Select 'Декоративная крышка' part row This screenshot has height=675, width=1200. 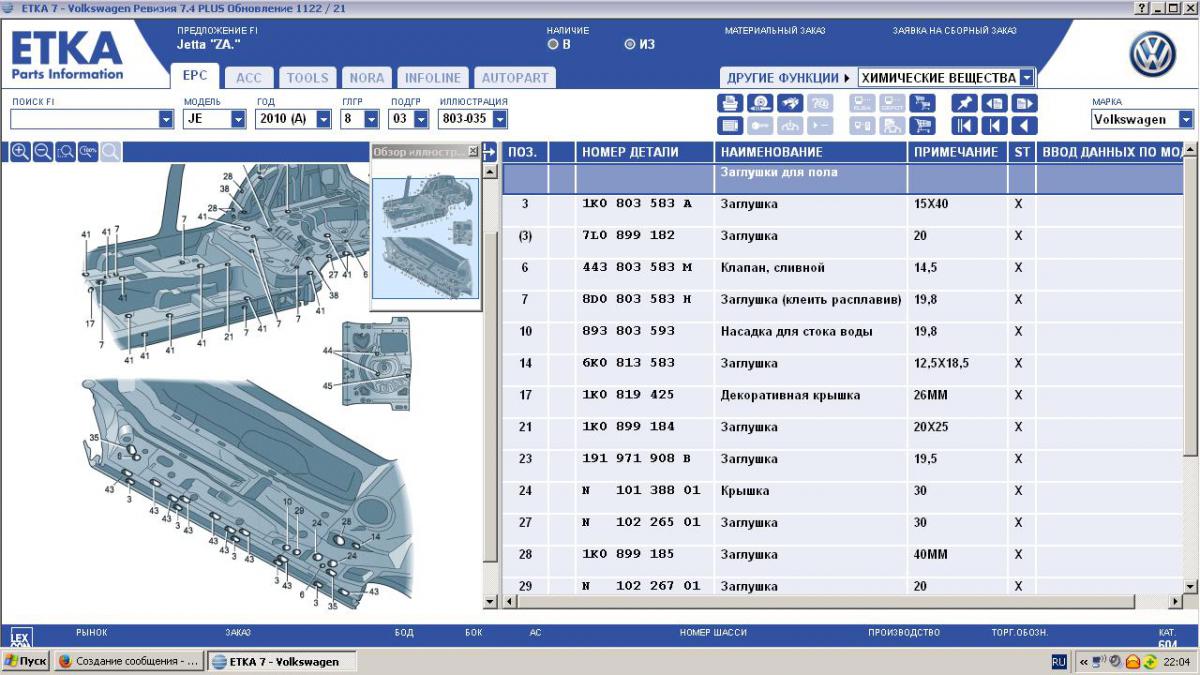coord(842,395)
